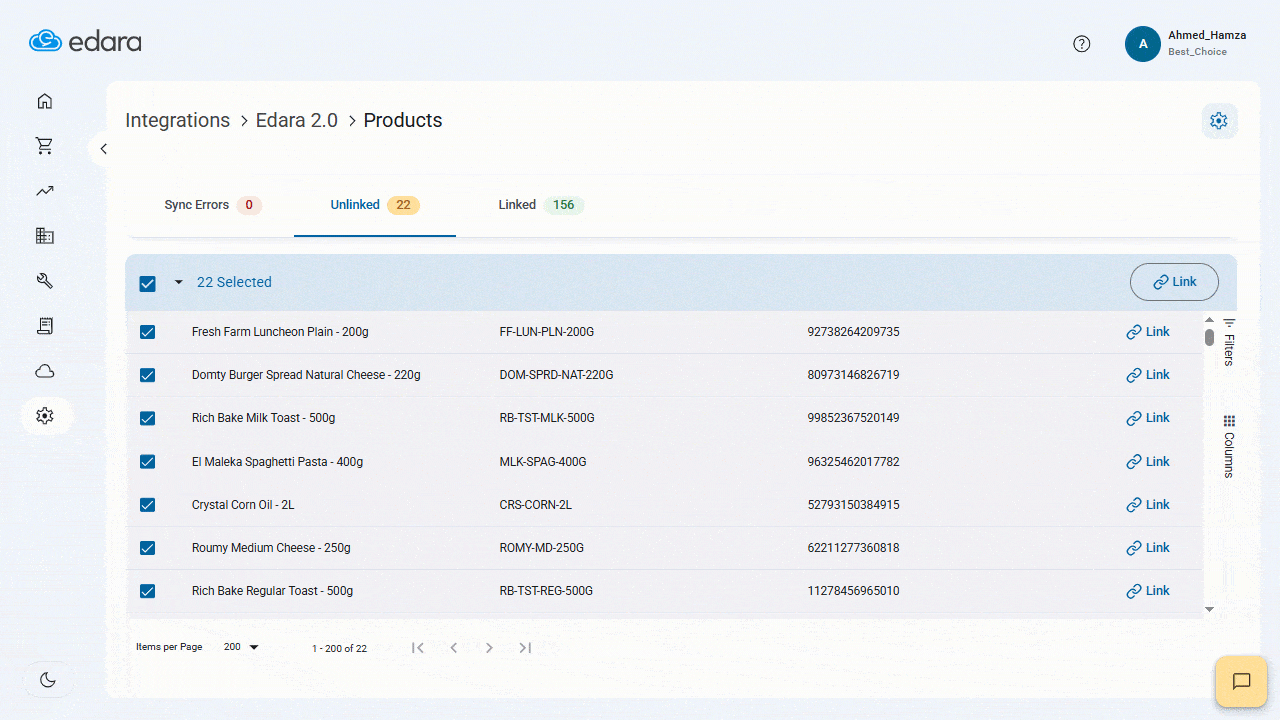Collapse sidebar with the left chevron

pyautogui.click(x=102, y=149)
